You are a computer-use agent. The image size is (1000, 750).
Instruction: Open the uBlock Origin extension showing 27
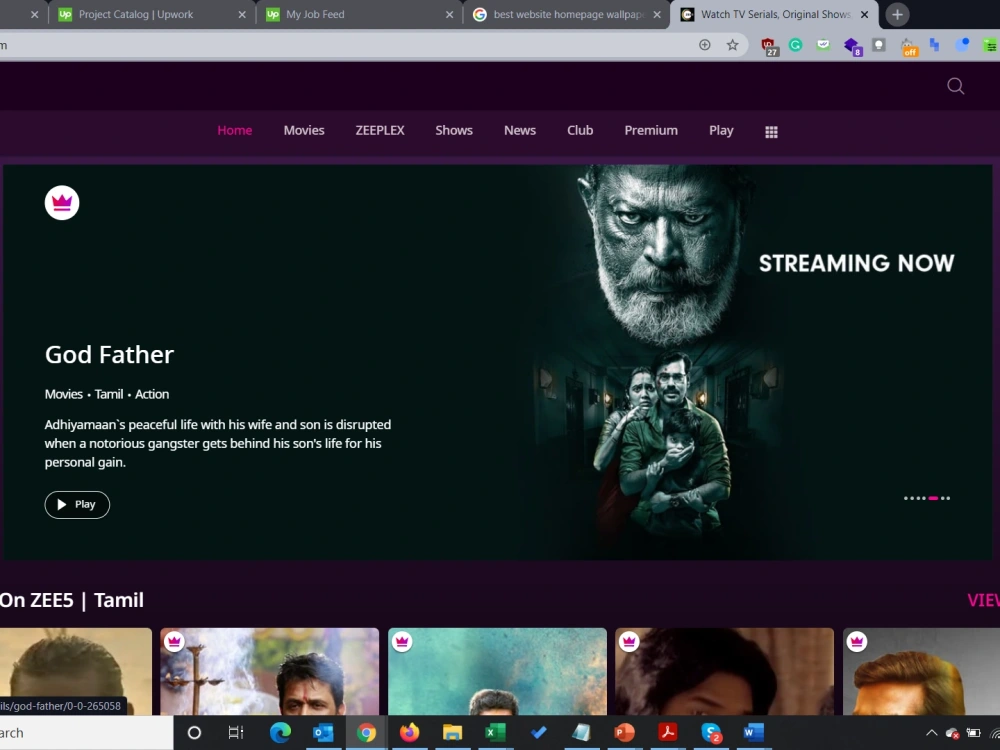pos(770,47)
